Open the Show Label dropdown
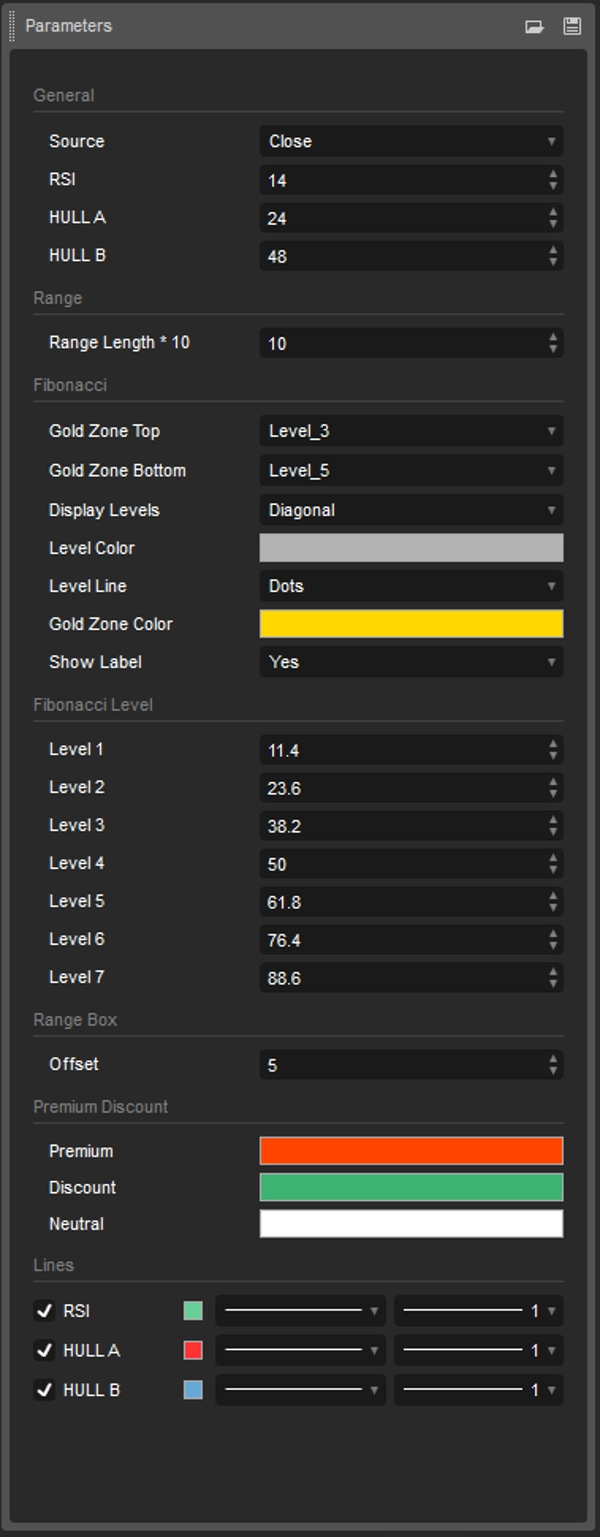The width and height of the screenshot is (600, 1537). pyautogui.click(x=410, y=662)
